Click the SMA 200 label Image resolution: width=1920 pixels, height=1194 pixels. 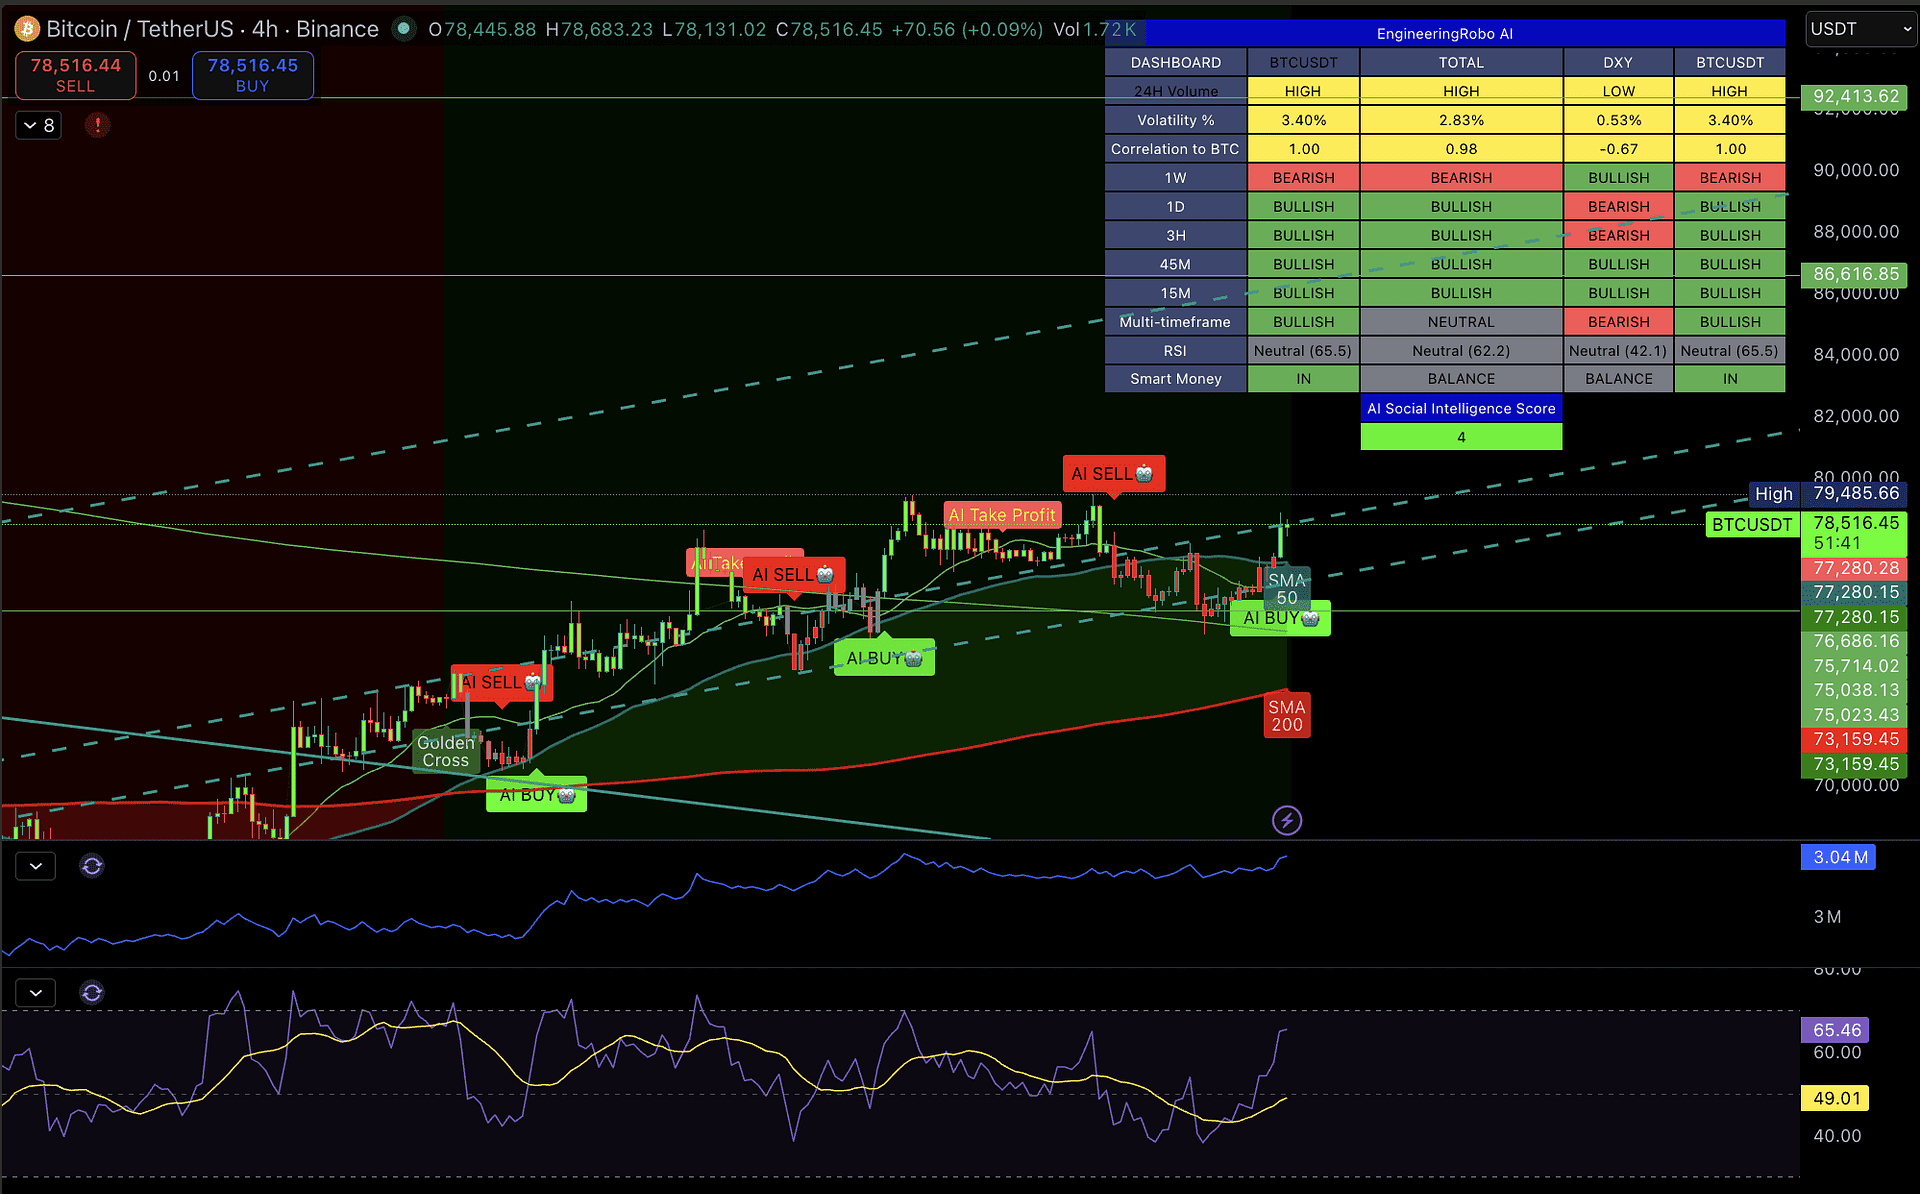click(x=1287, y=715)
